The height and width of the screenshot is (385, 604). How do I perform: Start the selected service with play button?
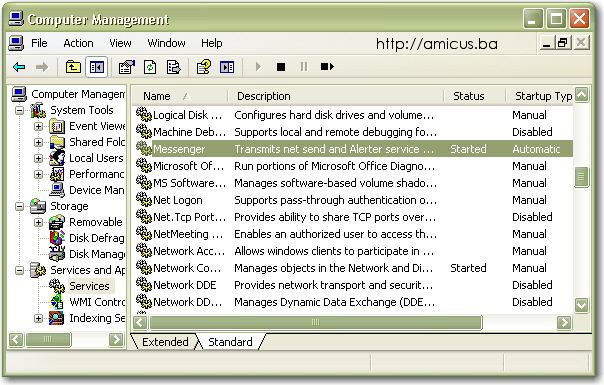(x=258, y=67)
